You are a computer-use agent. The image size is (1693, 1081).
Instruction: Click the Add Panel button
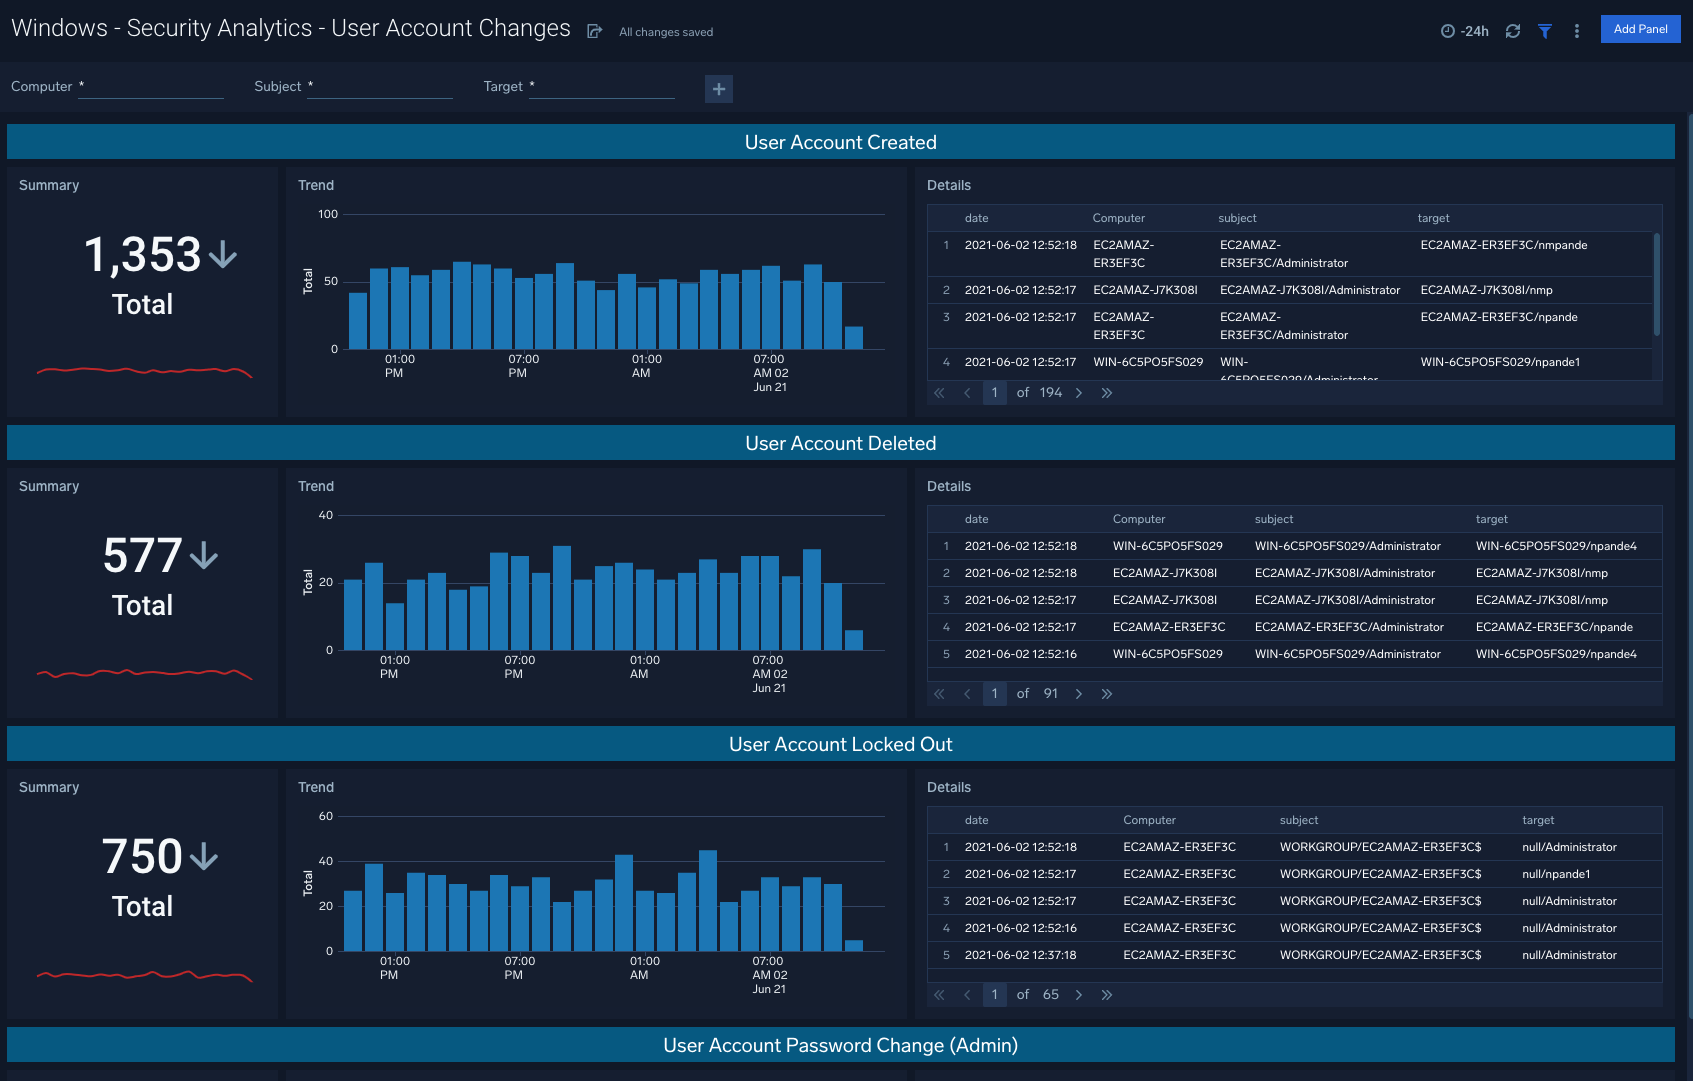pyautogui.click(x=1640, y=29)
